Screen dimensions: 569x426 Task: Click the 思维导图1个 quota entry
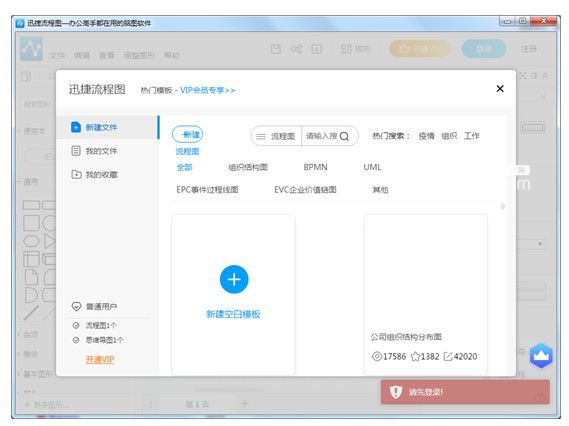coord(98,340)
